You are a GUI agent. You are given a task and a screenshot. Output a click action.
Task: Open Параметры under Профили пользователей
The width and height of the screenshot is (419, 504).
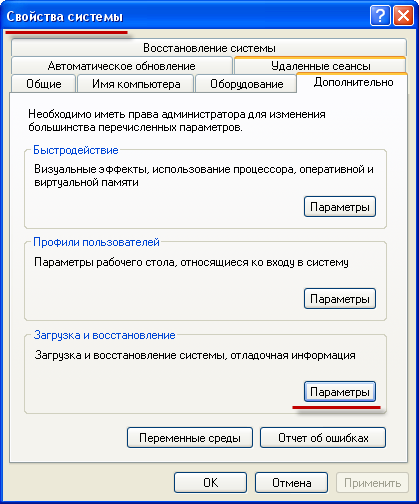340,299
